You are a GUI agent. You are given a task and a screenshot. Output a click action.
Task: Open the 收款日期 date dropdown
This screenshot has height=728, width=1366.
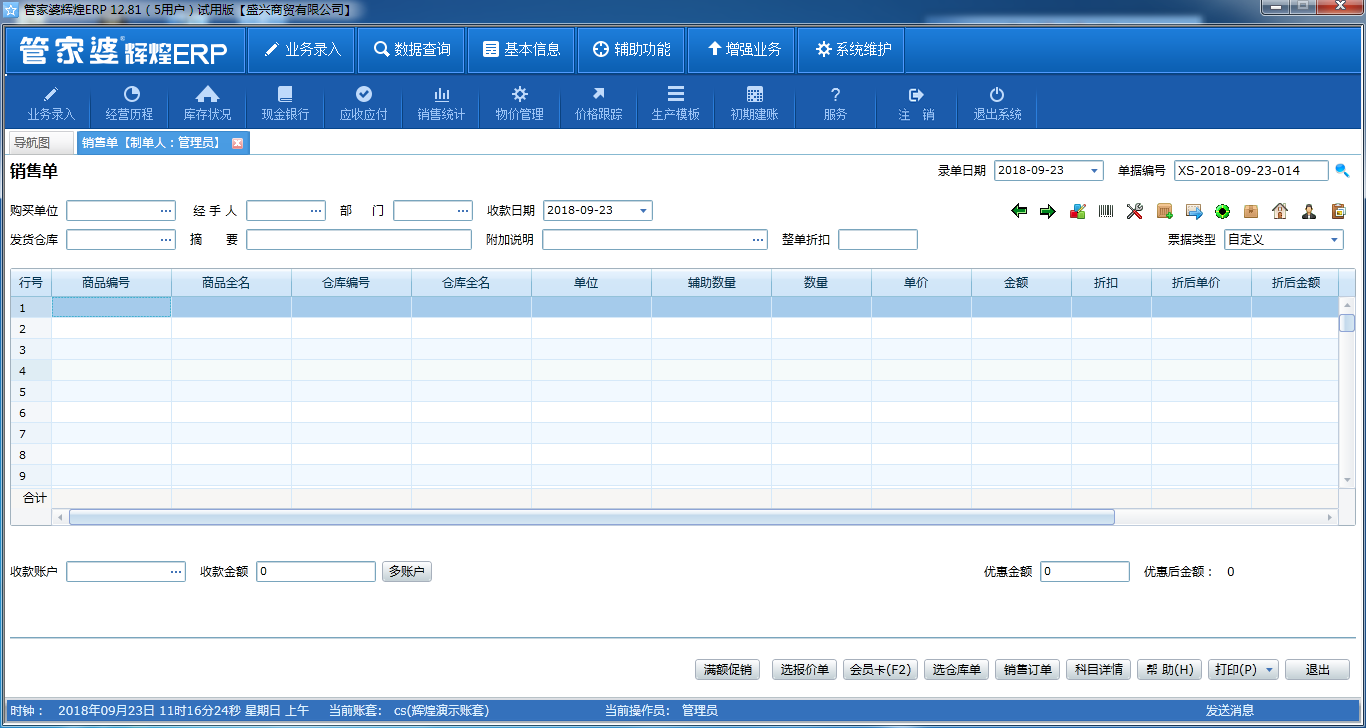643,211
